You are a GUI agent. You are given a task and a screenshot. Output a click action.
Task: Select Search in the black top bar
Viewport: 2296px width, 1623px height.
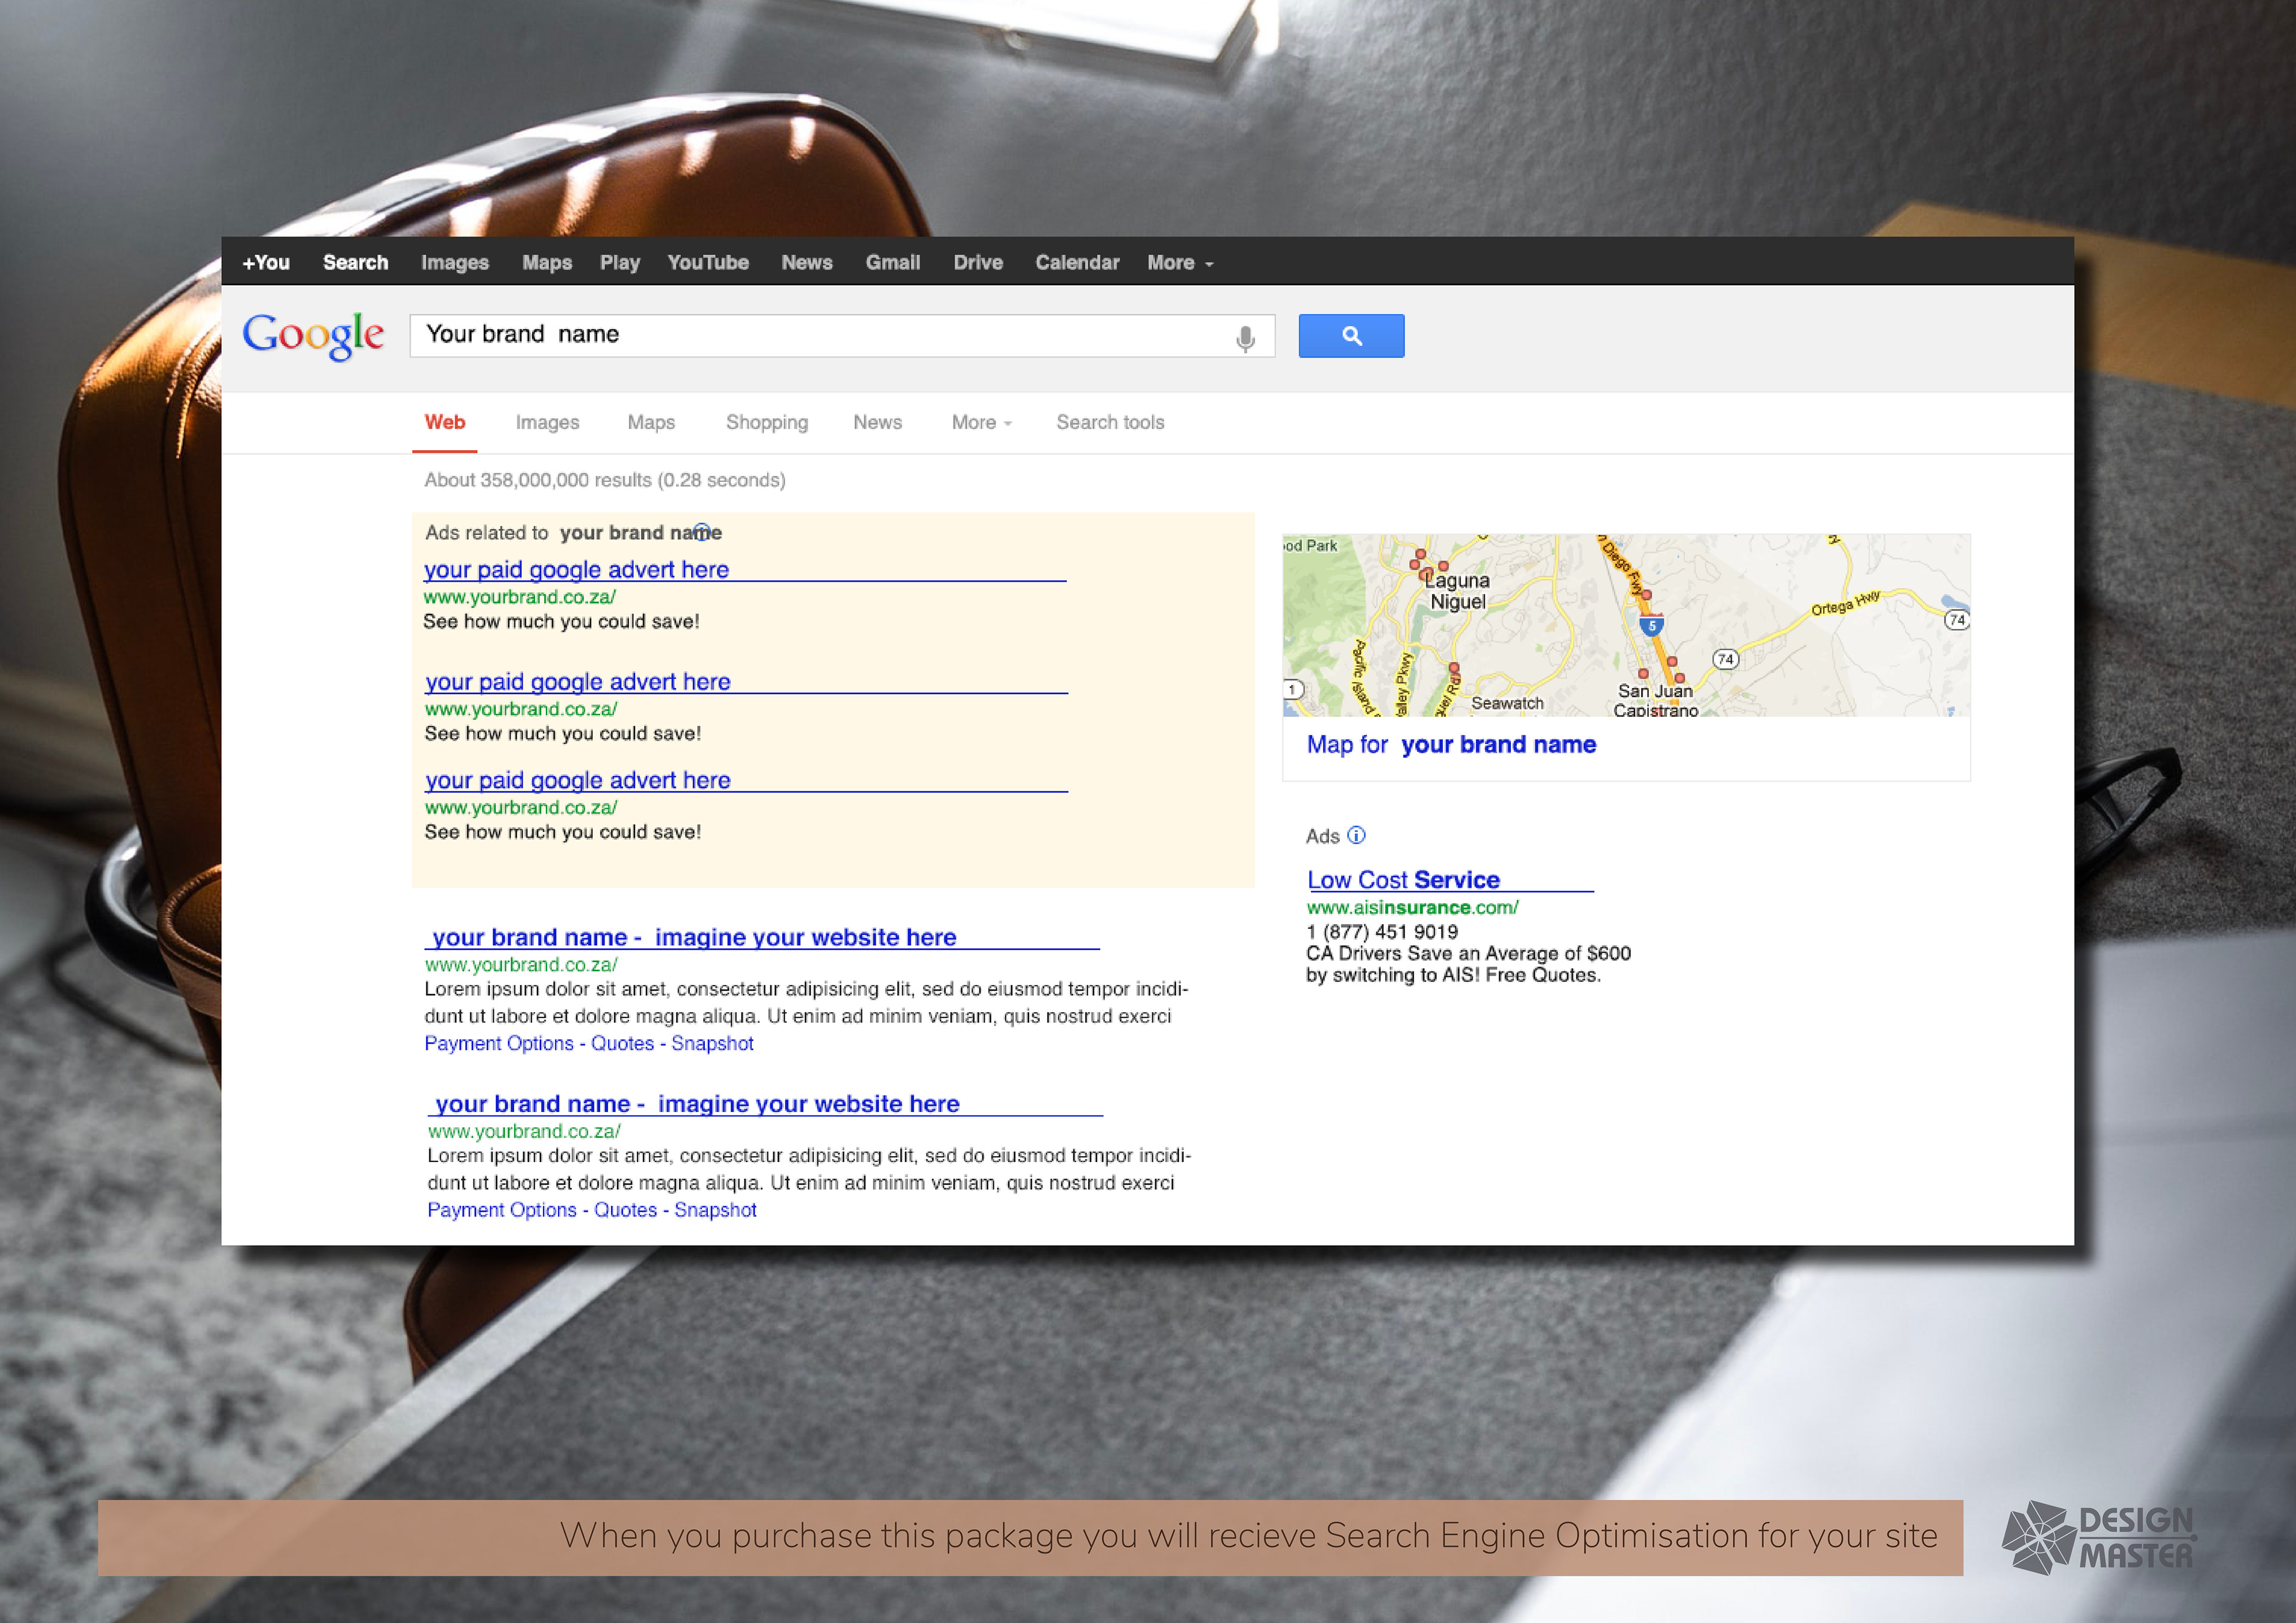[x=355, y=263]
